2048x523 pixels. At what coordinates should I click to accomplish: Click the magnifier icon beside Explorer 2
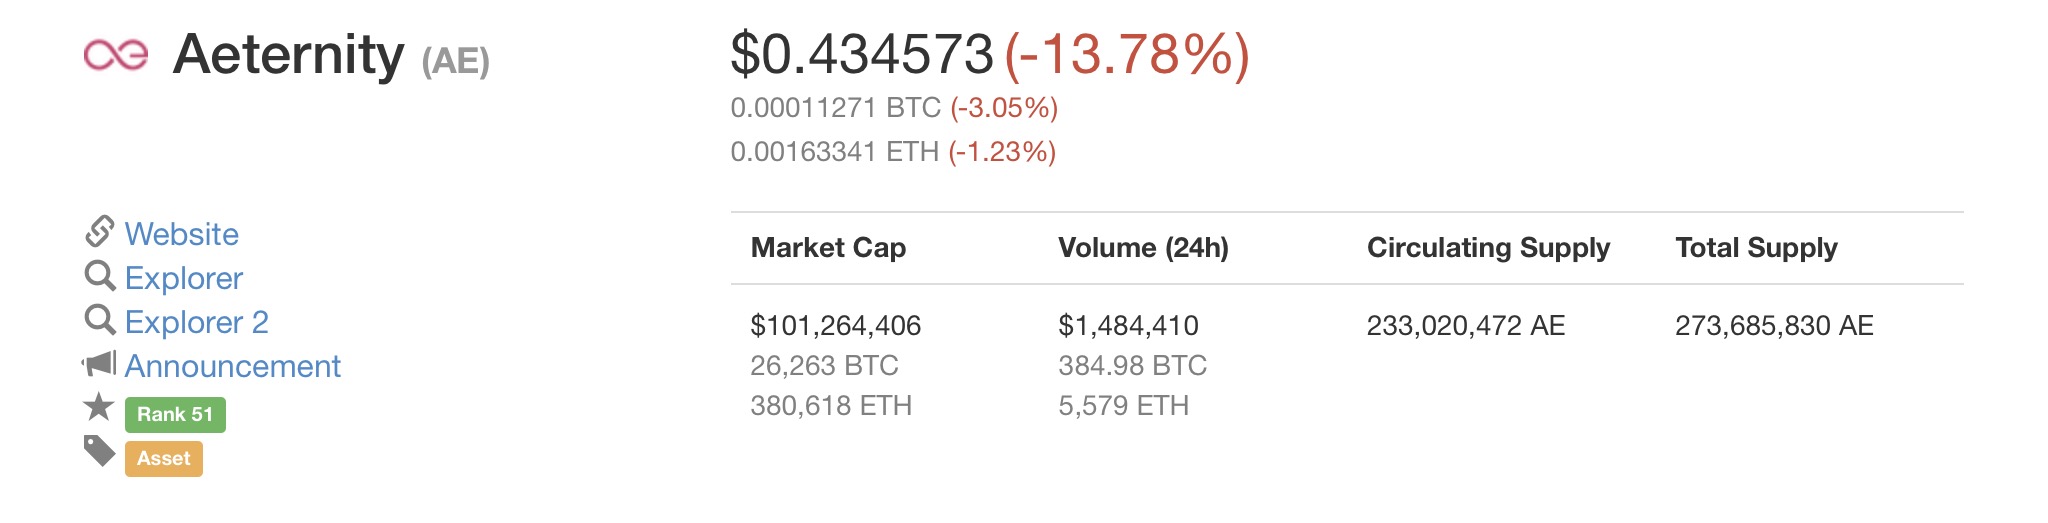99,320
